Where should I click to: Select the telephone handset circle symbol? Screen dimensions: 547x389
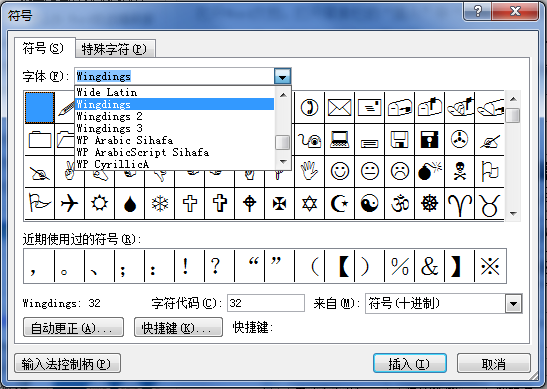click(x=309, y=107)
